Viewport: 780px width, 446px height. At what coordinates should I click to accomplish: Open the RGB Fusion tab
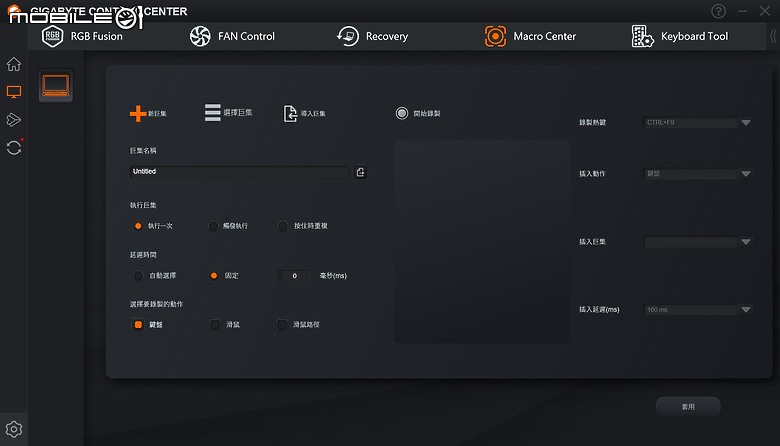[83, 36]
